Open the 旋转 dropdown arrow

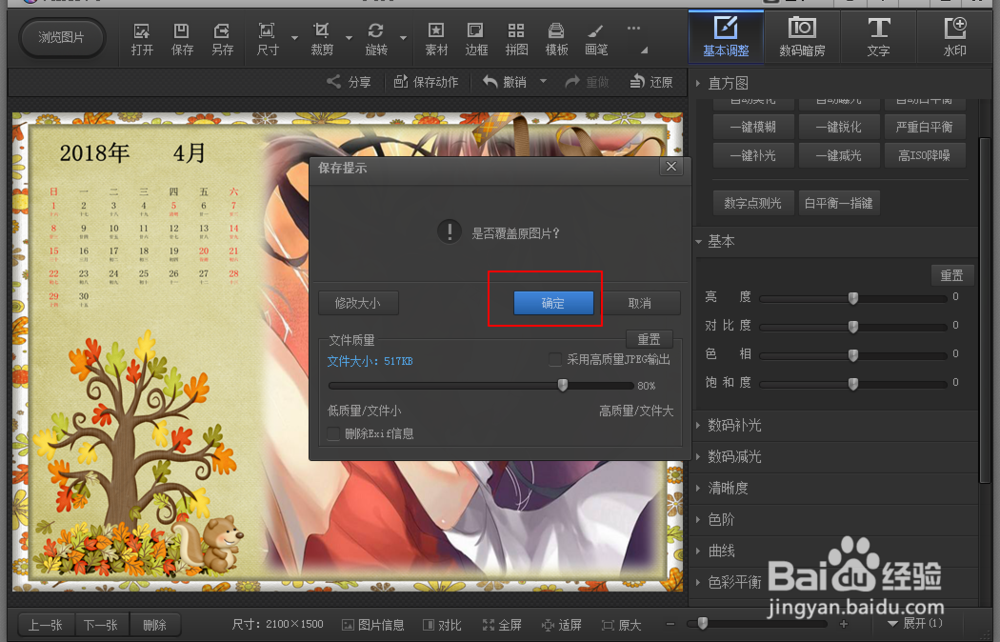click(403, 38)
